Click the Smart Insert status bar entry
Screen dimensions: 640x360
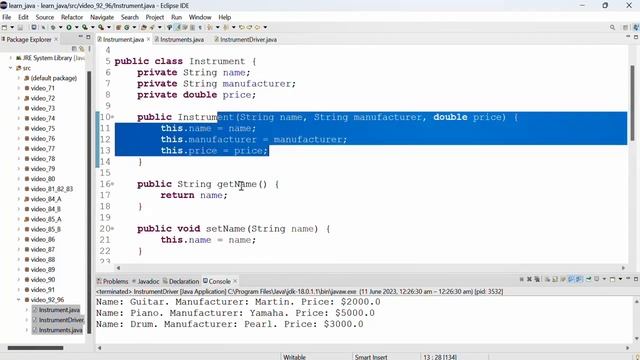click(371, 357)
